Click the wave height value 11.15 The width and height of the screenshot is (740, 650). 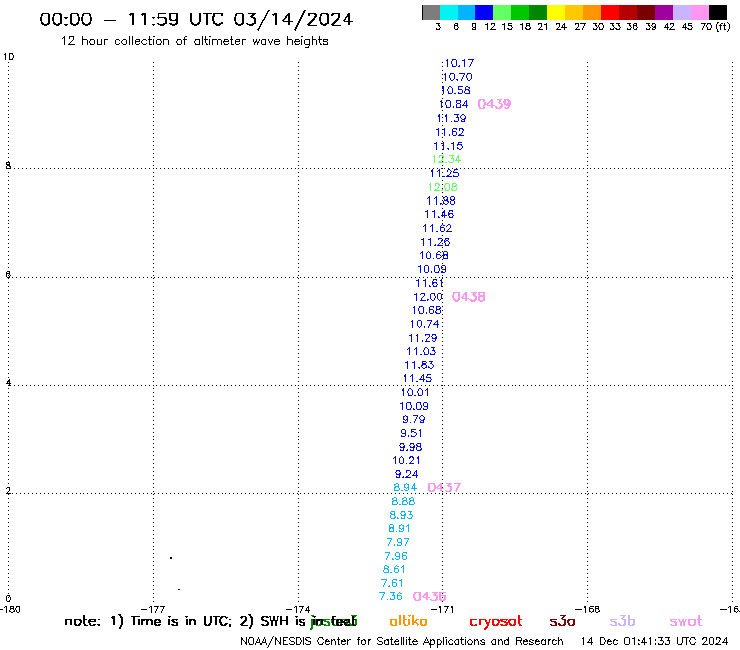(448, 146)
